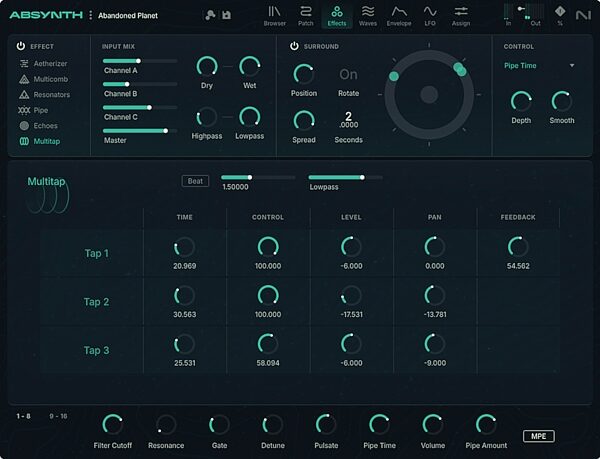Click the Input Mix Highpass knob
Screen dimensions: 600x459
pos(207,117)
